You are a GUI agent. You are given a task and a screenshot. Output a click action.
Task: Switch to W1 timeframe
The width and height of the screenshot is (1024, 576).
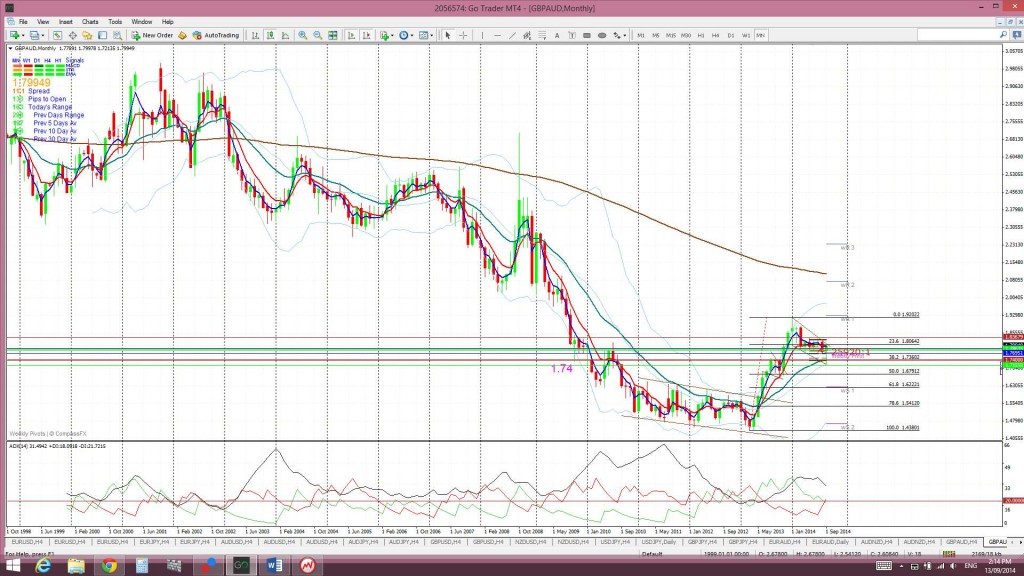click(746, 35)
